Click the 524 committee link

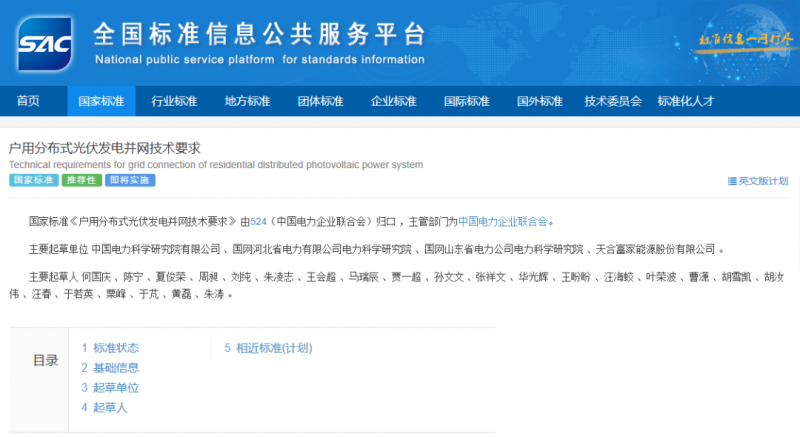point(258,221)
